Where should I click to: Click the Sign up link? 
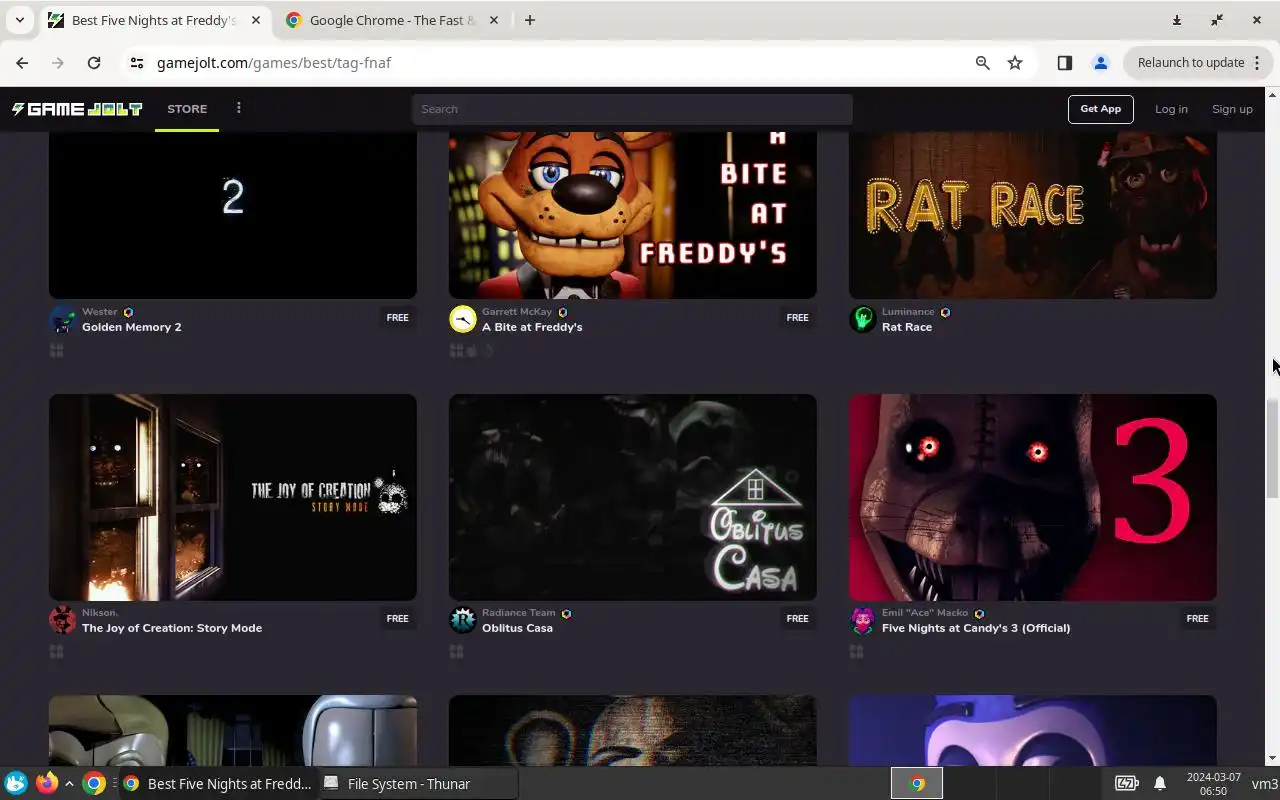click(x=1232, y=109)
